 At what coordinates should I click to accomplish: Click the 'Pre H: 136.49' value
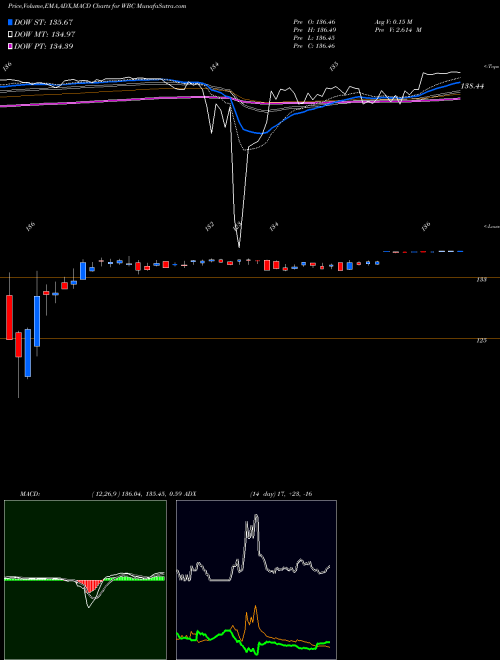(314, 30)
